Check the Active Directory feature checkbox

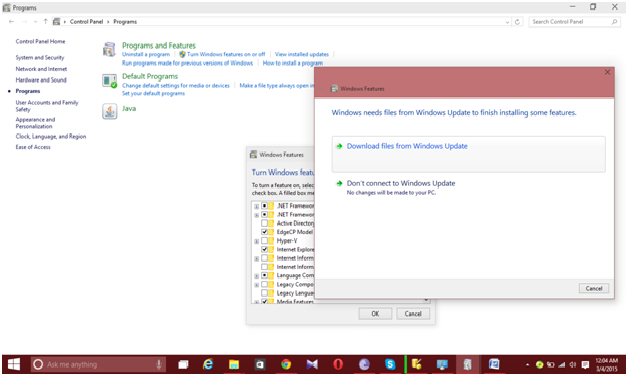click(x=264, y=223)
